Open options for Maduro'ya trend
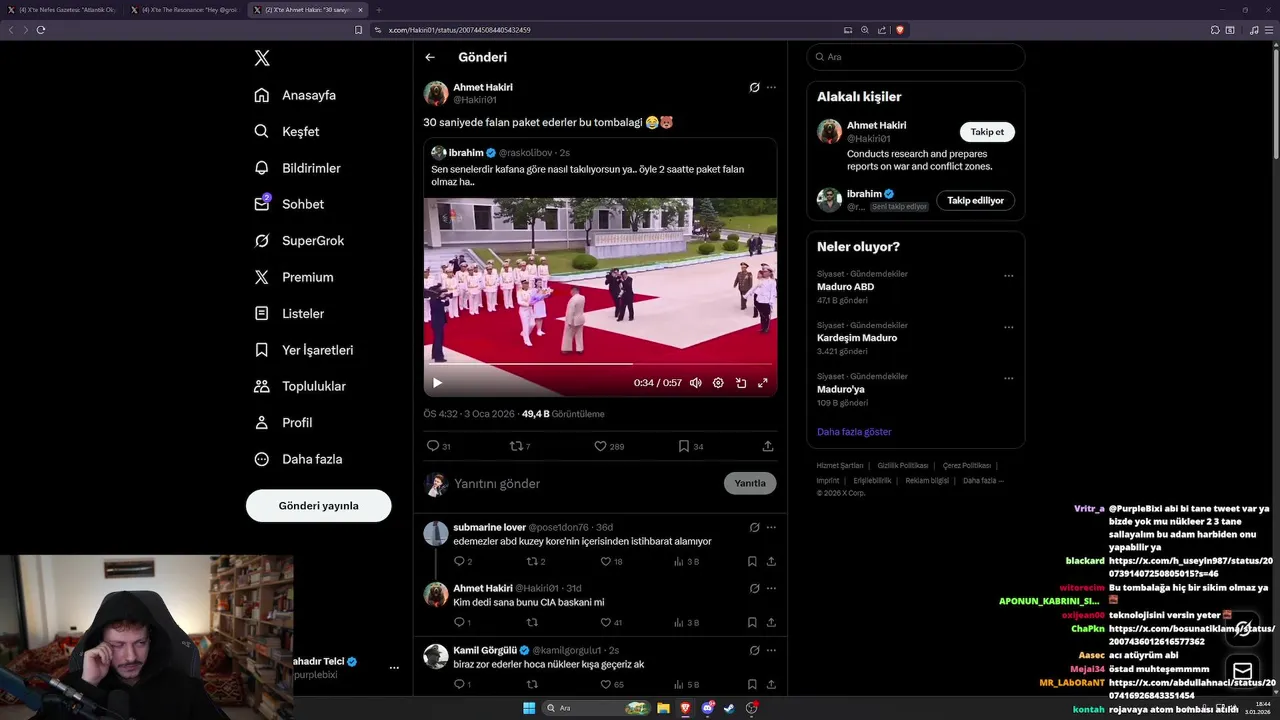Image resolution: width=1280 pixels, height=720 pixels. pyautogui.click(x=1008, y=378)
